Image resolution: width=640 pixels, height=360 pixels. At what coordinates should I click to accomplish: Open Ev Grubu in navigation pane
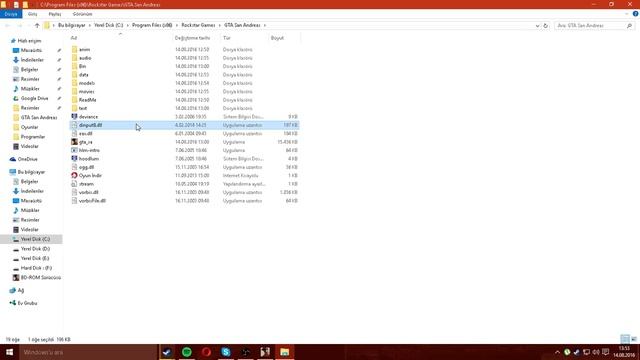point(27,303)
